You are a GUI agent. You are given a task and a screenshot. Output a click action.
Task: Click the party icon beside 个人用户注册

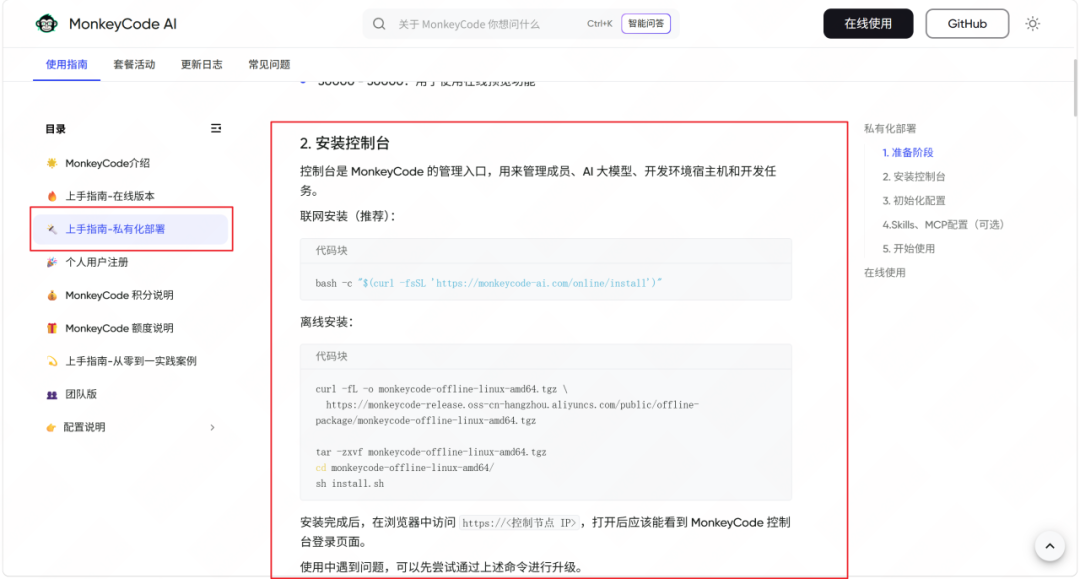click(x=52, y=262)
